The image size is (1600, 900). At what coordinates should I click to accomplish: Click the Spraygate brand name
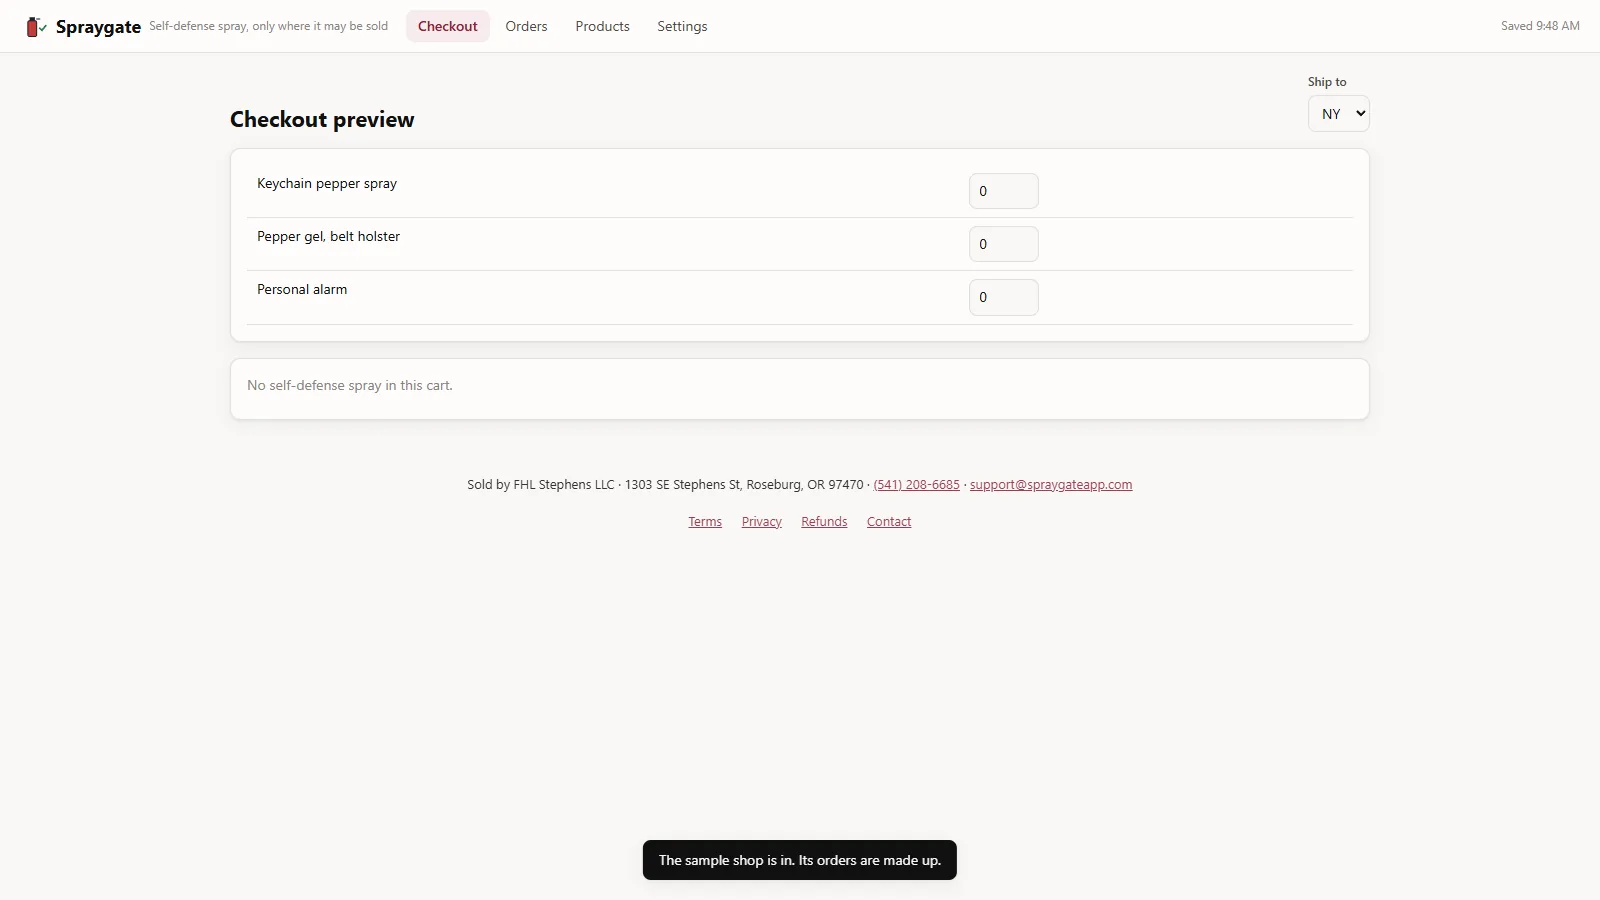[x=98, y=27]
